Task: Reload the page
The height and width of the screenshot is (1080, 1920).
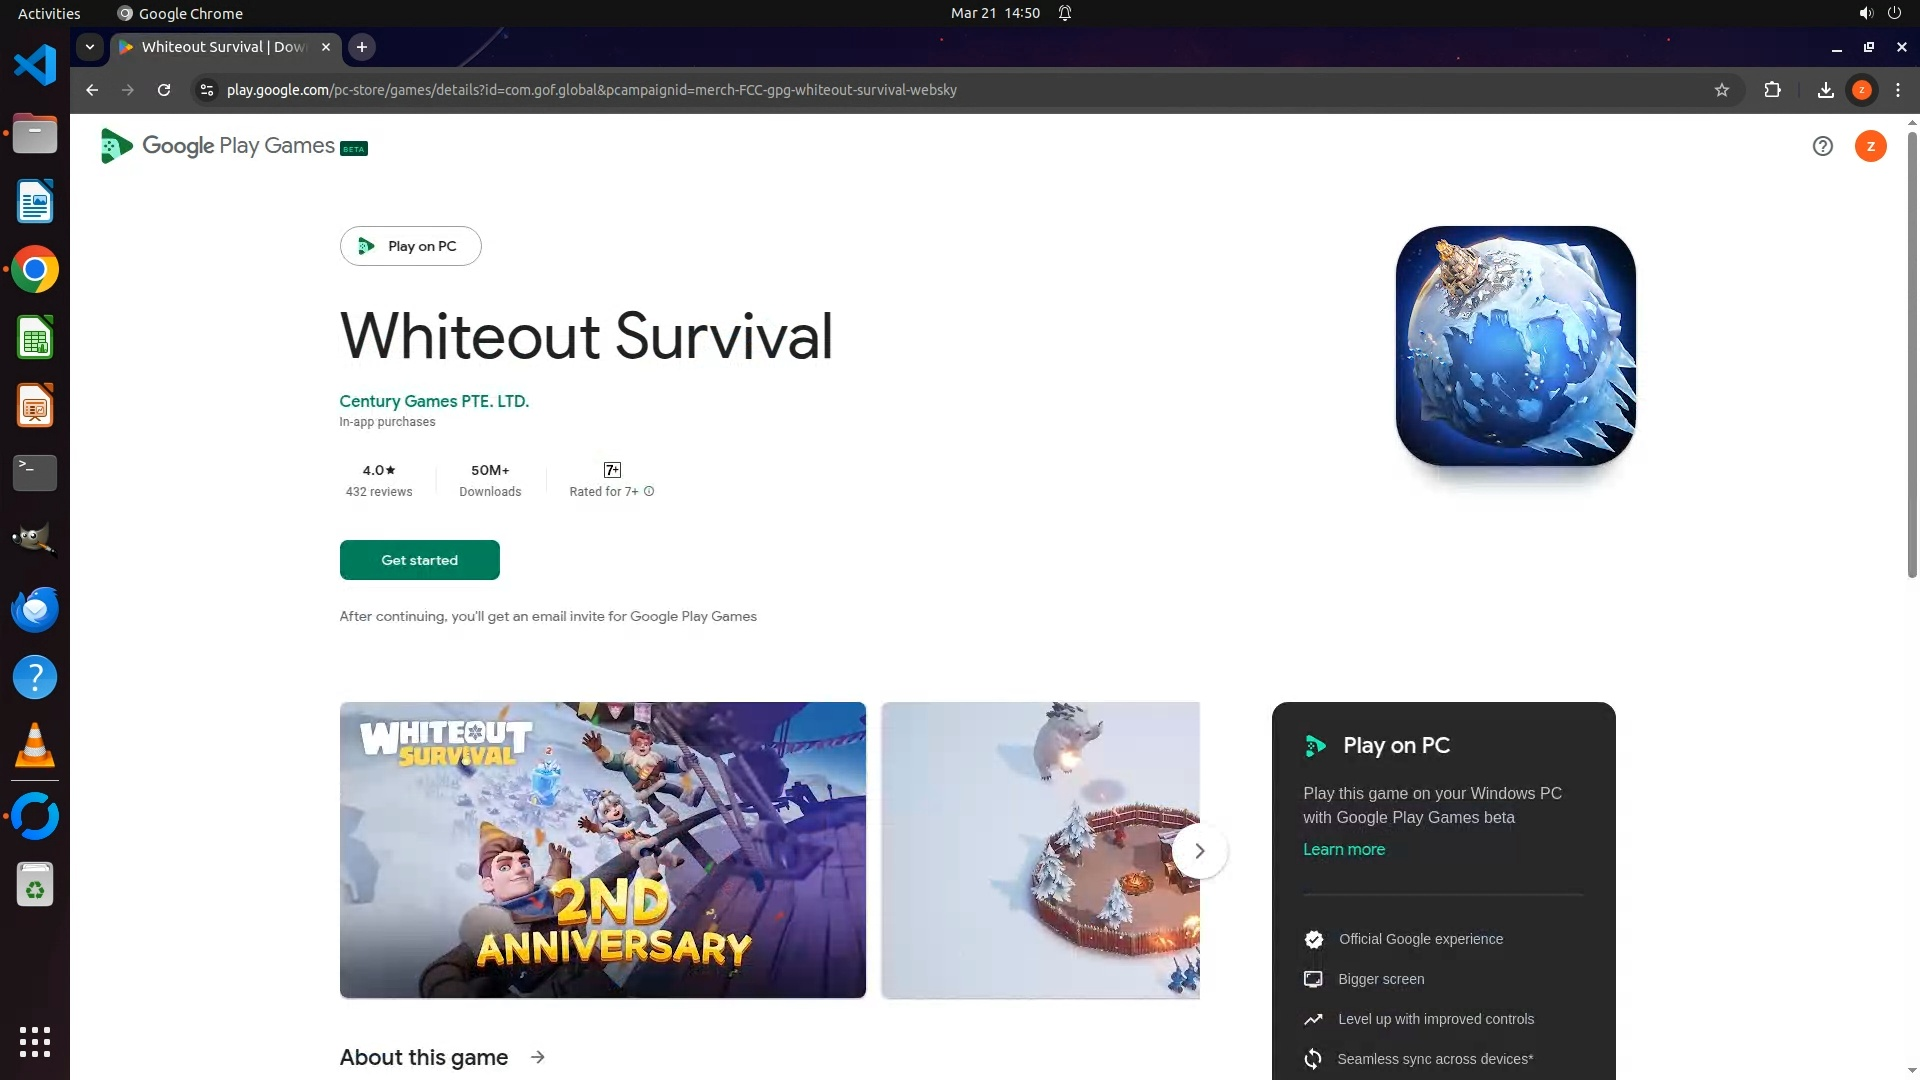Action: [x=164, y=90]
